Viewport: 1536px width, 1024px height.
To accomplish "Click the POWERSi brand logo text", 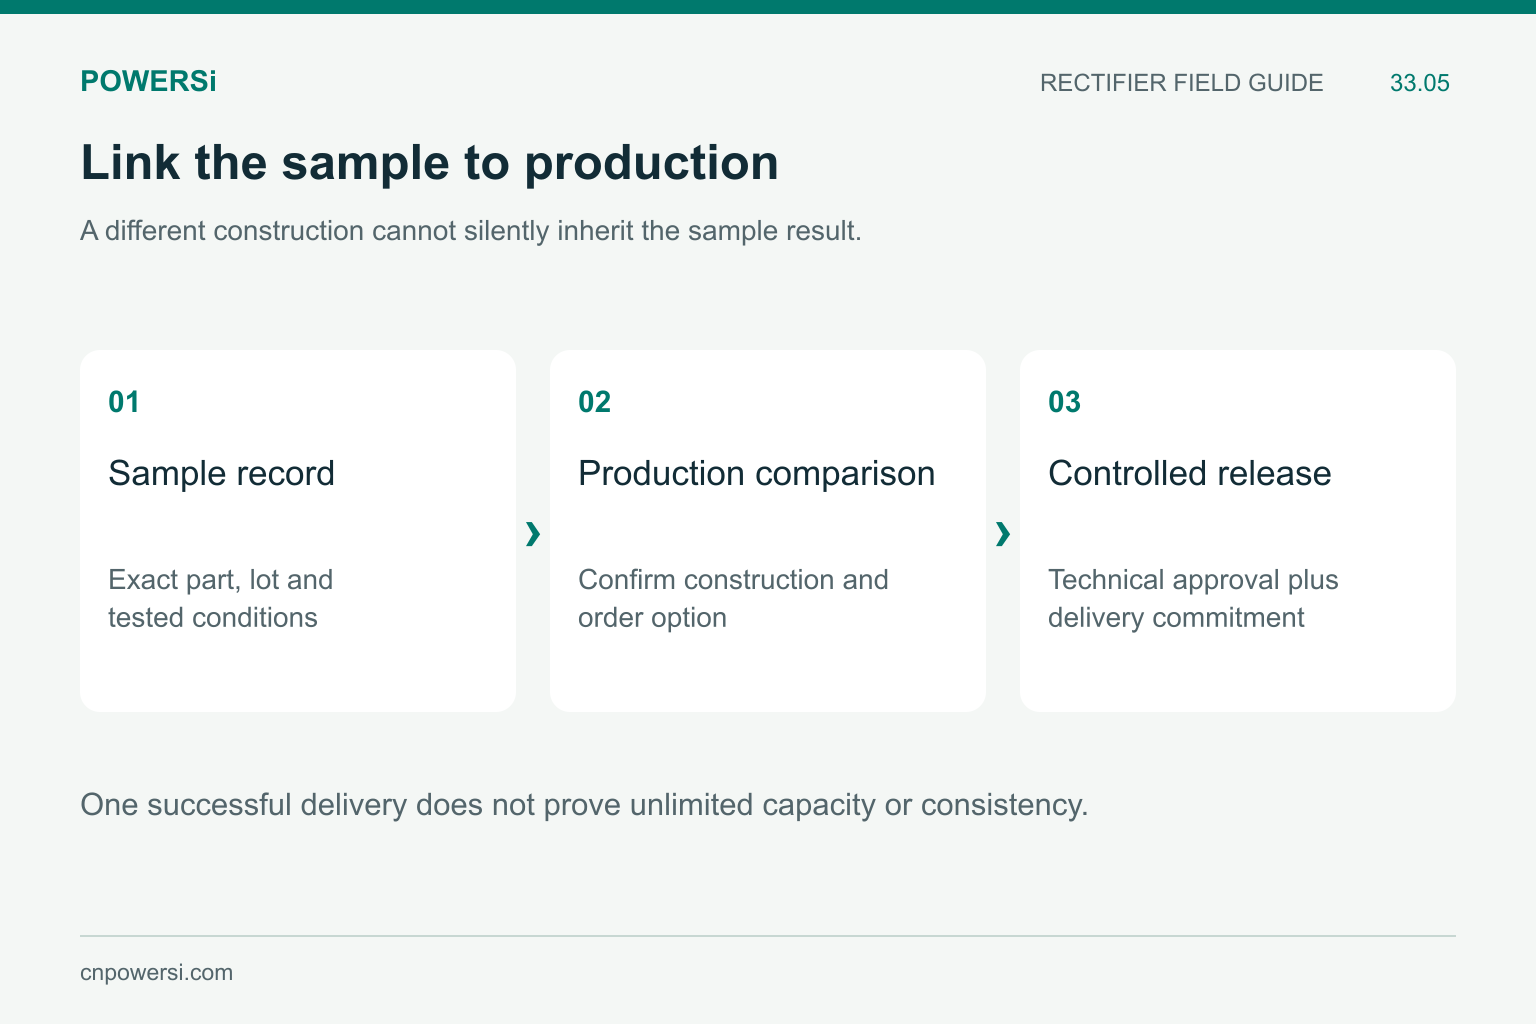I will [148, 82].
